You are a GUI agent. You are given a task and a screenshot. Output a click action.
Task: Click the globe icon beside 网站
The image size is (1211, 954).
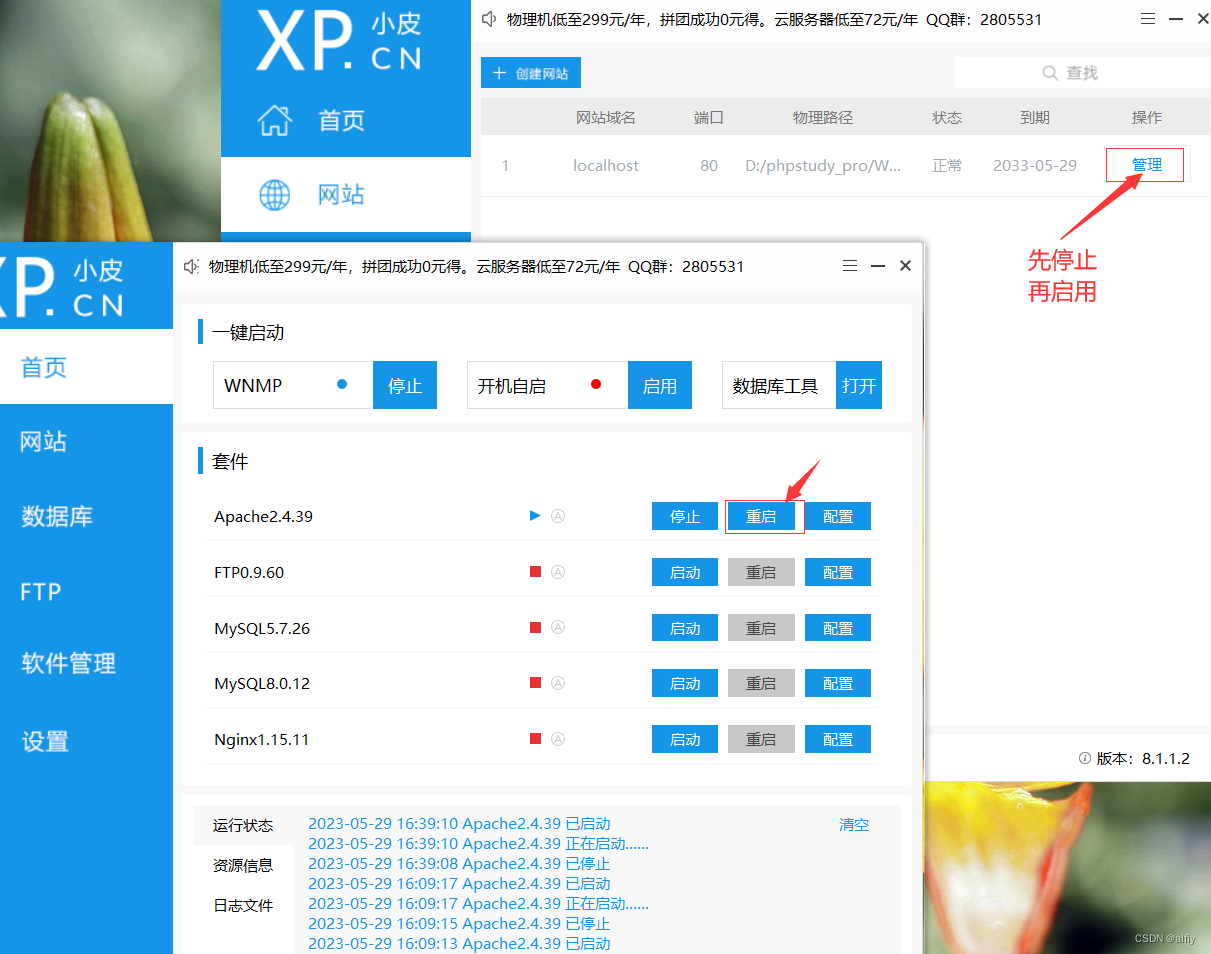pos(274,195)
